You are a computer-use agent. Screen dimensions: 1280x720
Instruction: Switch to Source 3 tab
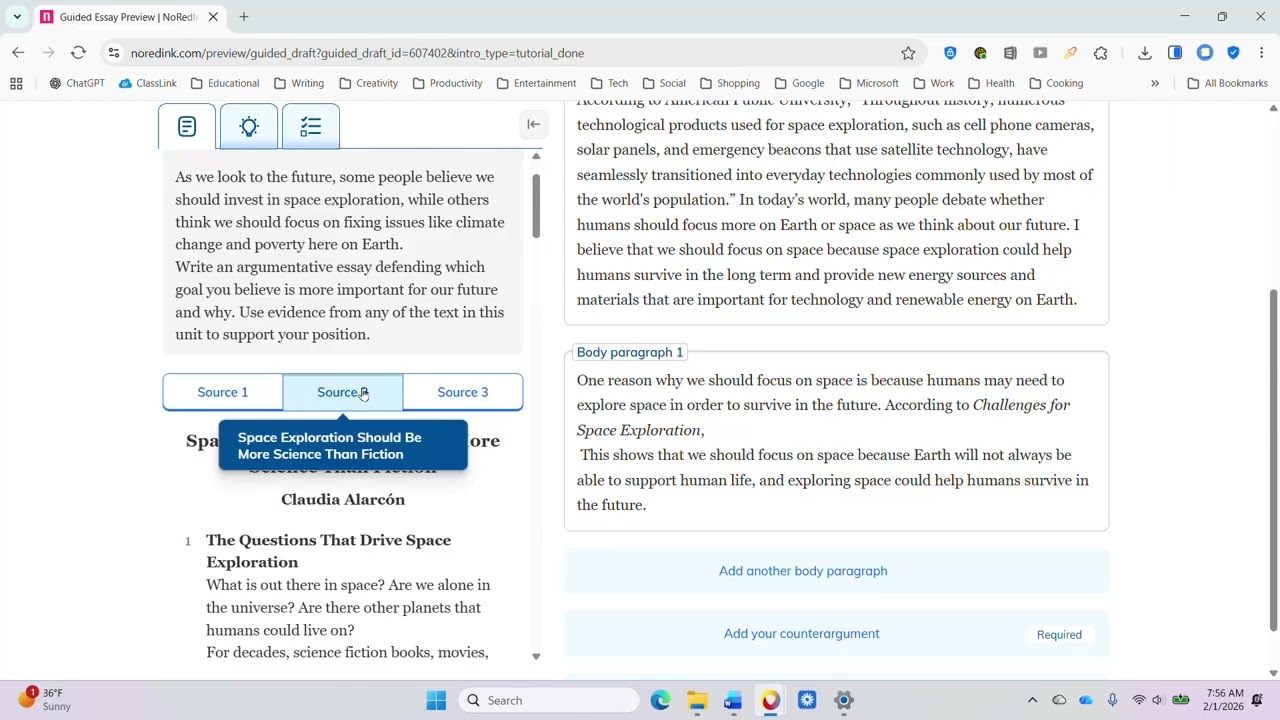463,392
